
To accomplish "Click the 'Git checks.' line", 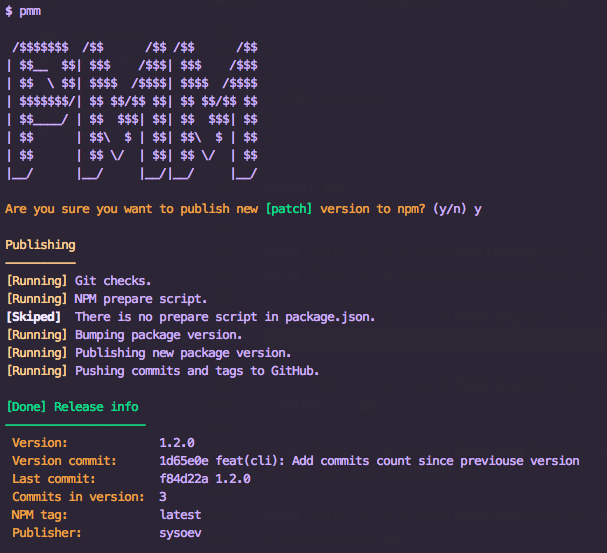I will [x=113, y=281].
